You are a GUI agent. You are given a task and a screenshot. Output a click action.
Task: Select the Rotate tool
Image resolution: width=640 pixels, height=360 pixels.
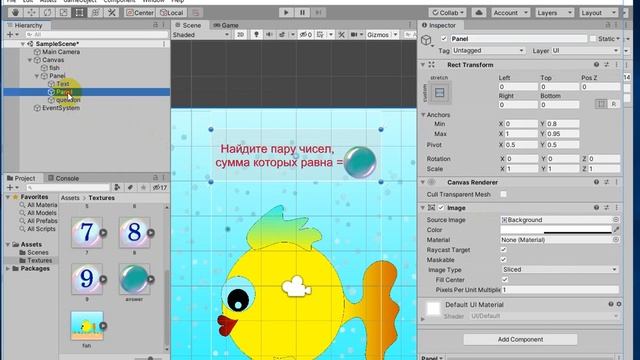point(47,13)
